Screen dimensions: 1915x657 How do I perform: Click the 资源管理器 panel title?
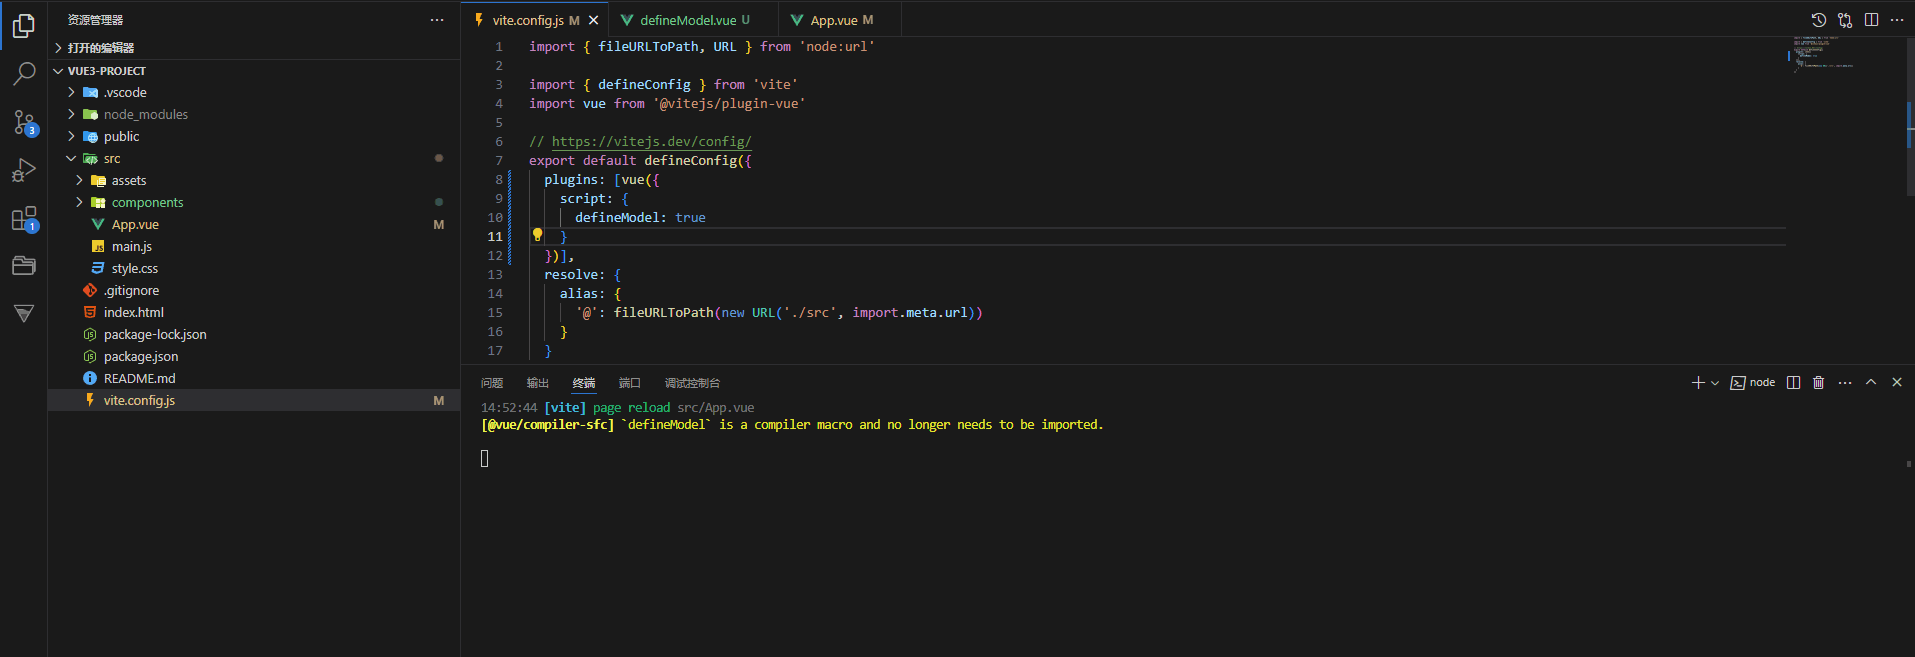coord(95,20)
